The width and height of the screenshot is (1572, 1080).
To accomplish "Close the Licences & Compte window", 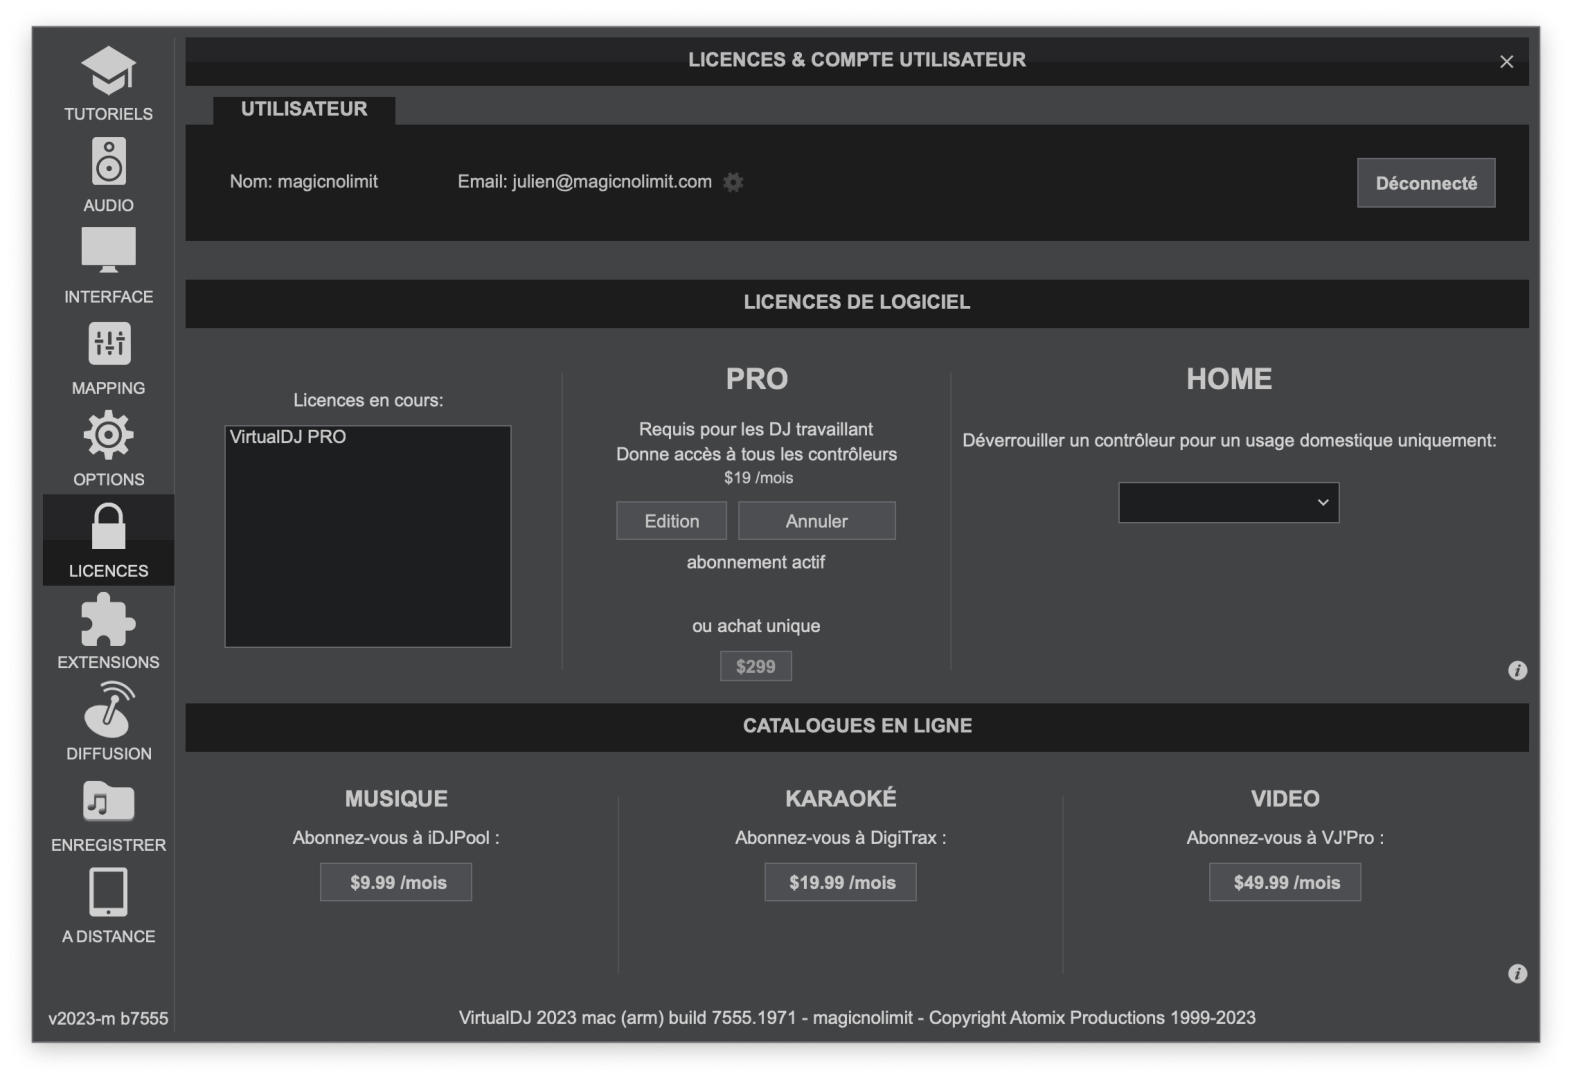I will click(x=1506, y=62).
